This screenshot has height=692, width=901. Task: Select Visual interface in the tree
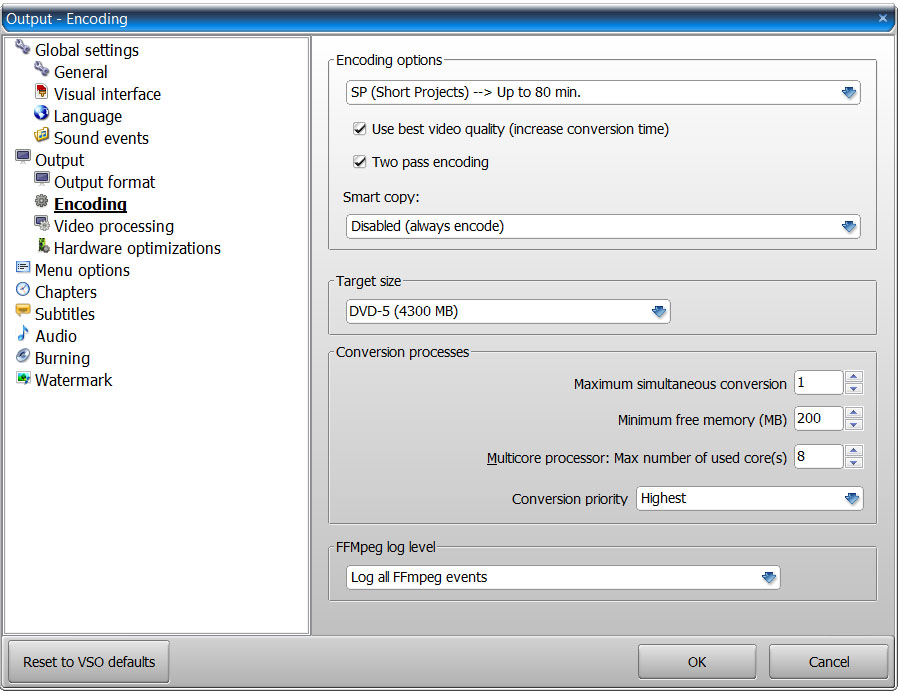(x=107, y=94)
